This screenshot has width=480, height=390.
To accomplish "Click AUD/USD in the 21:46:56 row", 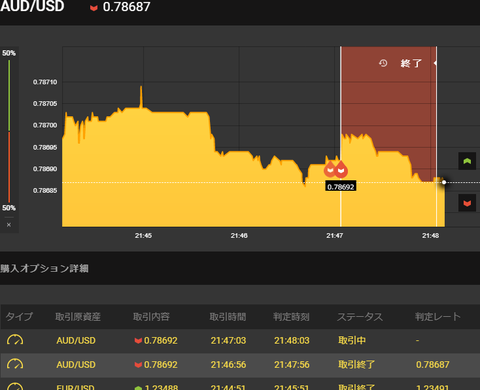I will [x=76, y=364].
